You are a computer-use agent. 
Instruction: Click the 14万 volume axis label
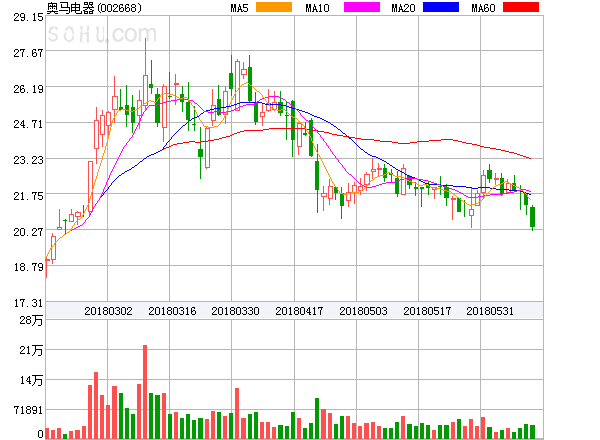pyautogui.click(x=31, y=380)
